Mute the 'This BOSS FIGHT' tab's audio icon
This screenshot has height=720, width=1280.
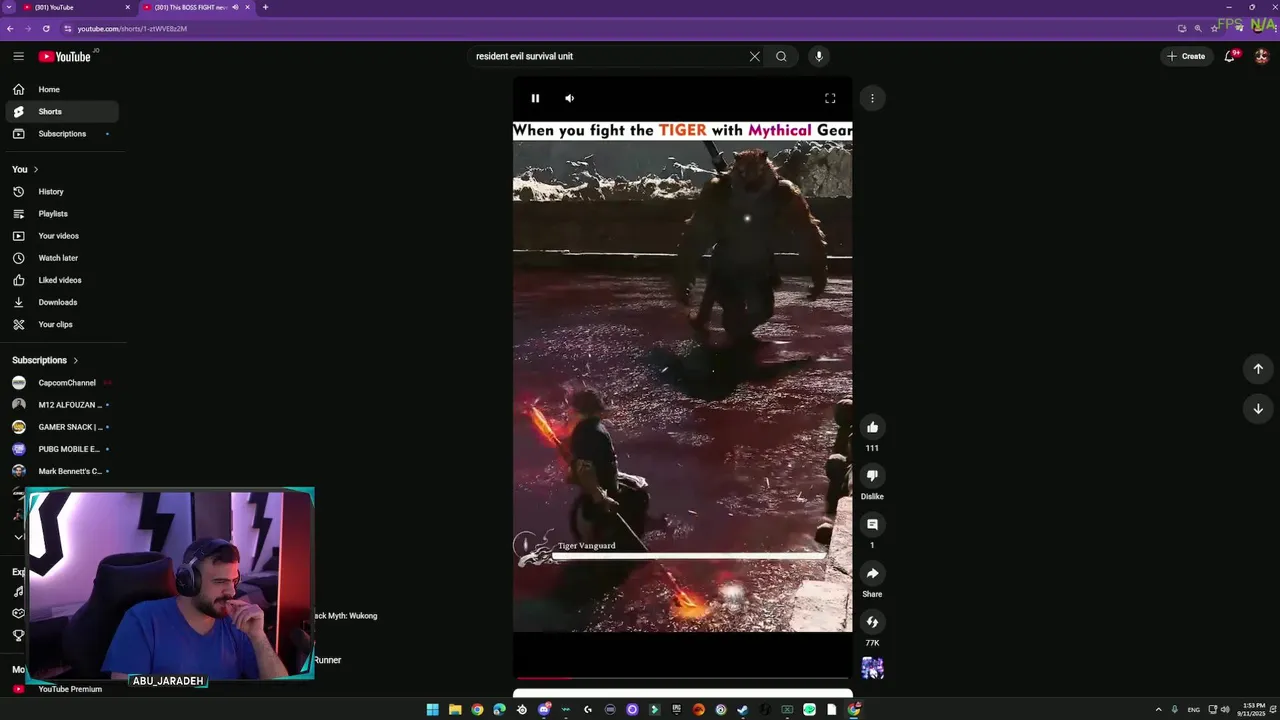pyautogui.click(x=236, y=7)
